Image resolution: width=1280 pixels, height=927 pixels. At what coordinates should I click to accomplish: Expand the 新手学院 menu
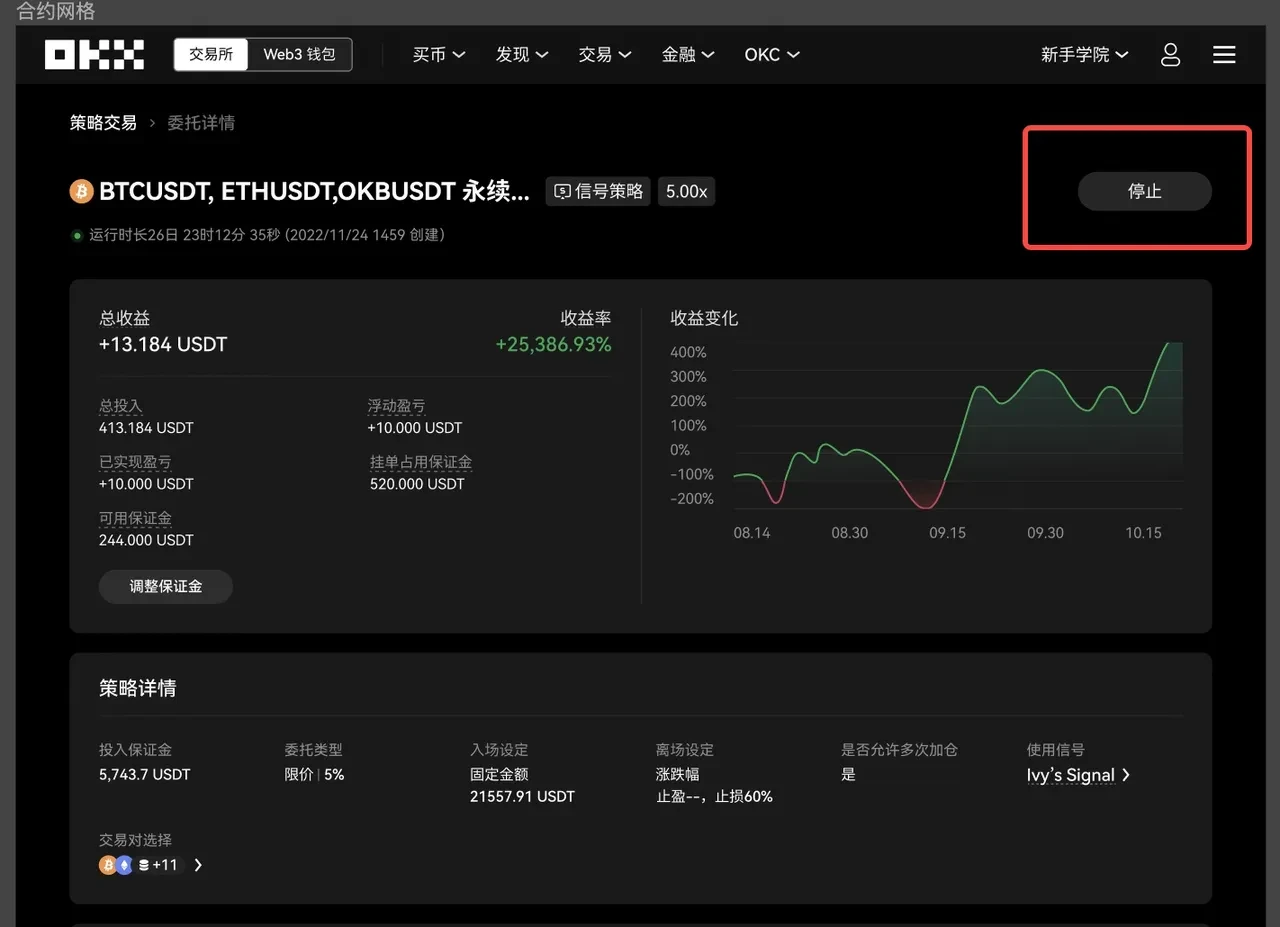[x=1084, y=54]
